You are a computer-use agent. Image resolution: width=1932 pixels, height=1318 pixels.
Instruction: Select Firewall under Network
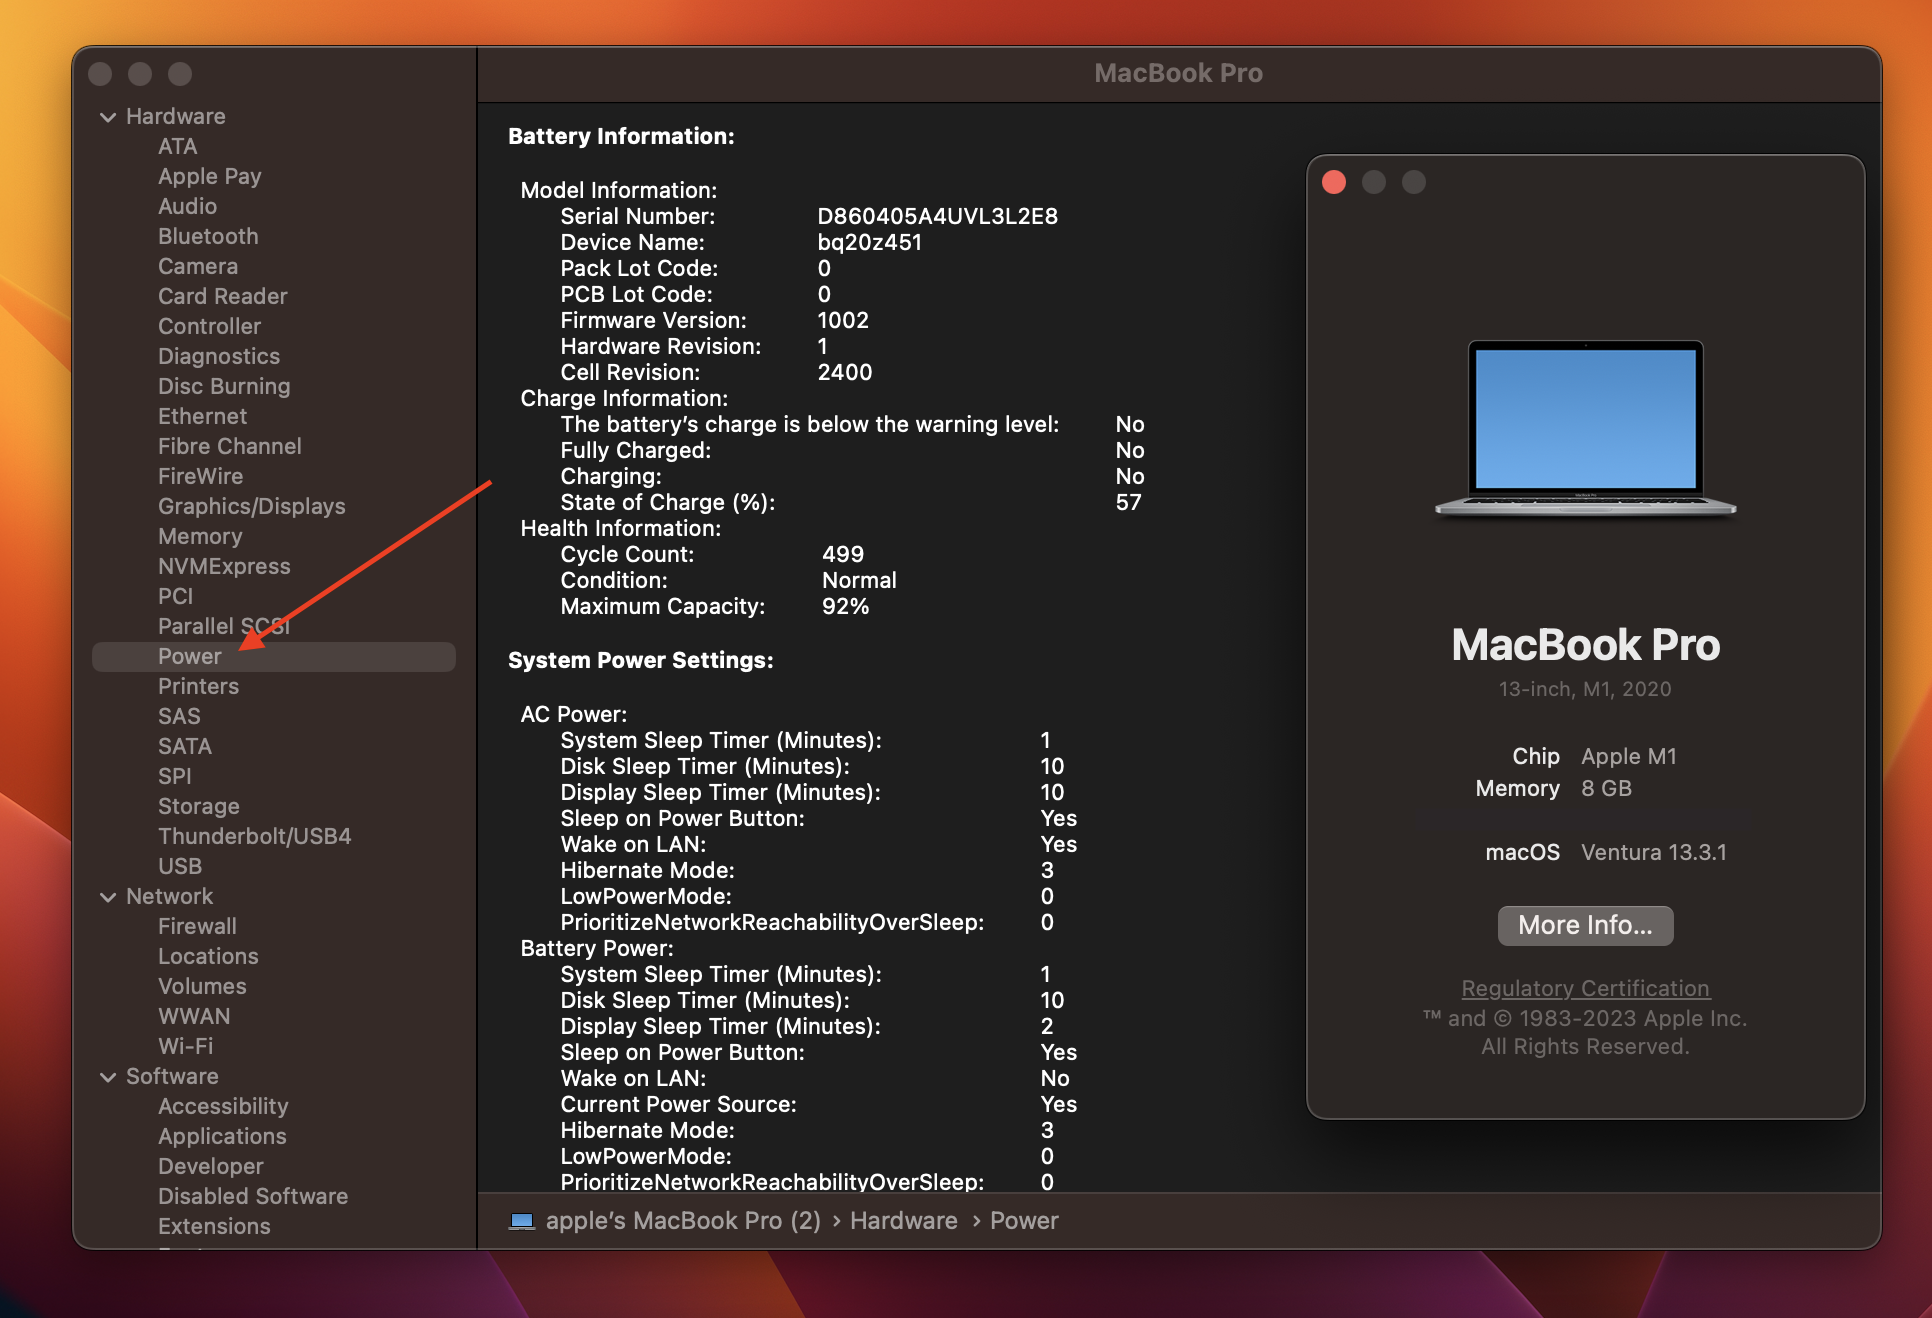pos(197,926)
